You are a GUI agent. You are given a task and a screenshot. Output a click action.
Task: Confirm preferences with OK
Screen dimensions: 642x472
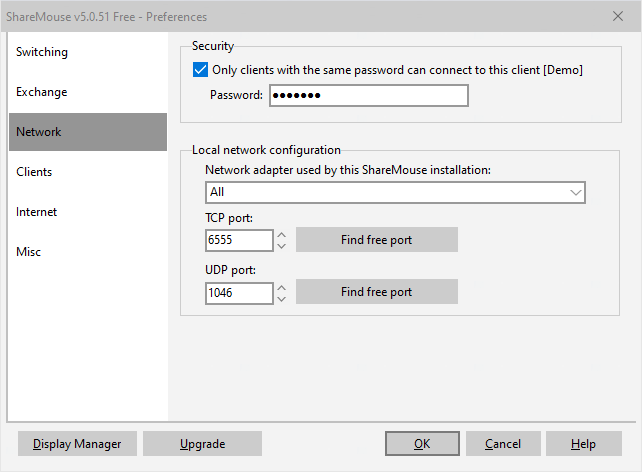[422, 444]
